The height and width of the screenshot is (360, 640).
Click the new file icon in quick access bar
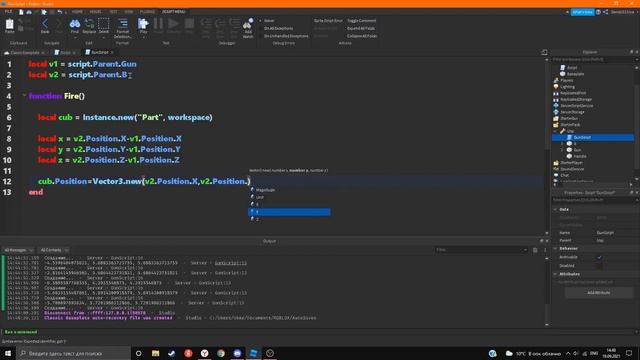pyautogui.click(x=21, y=12)
